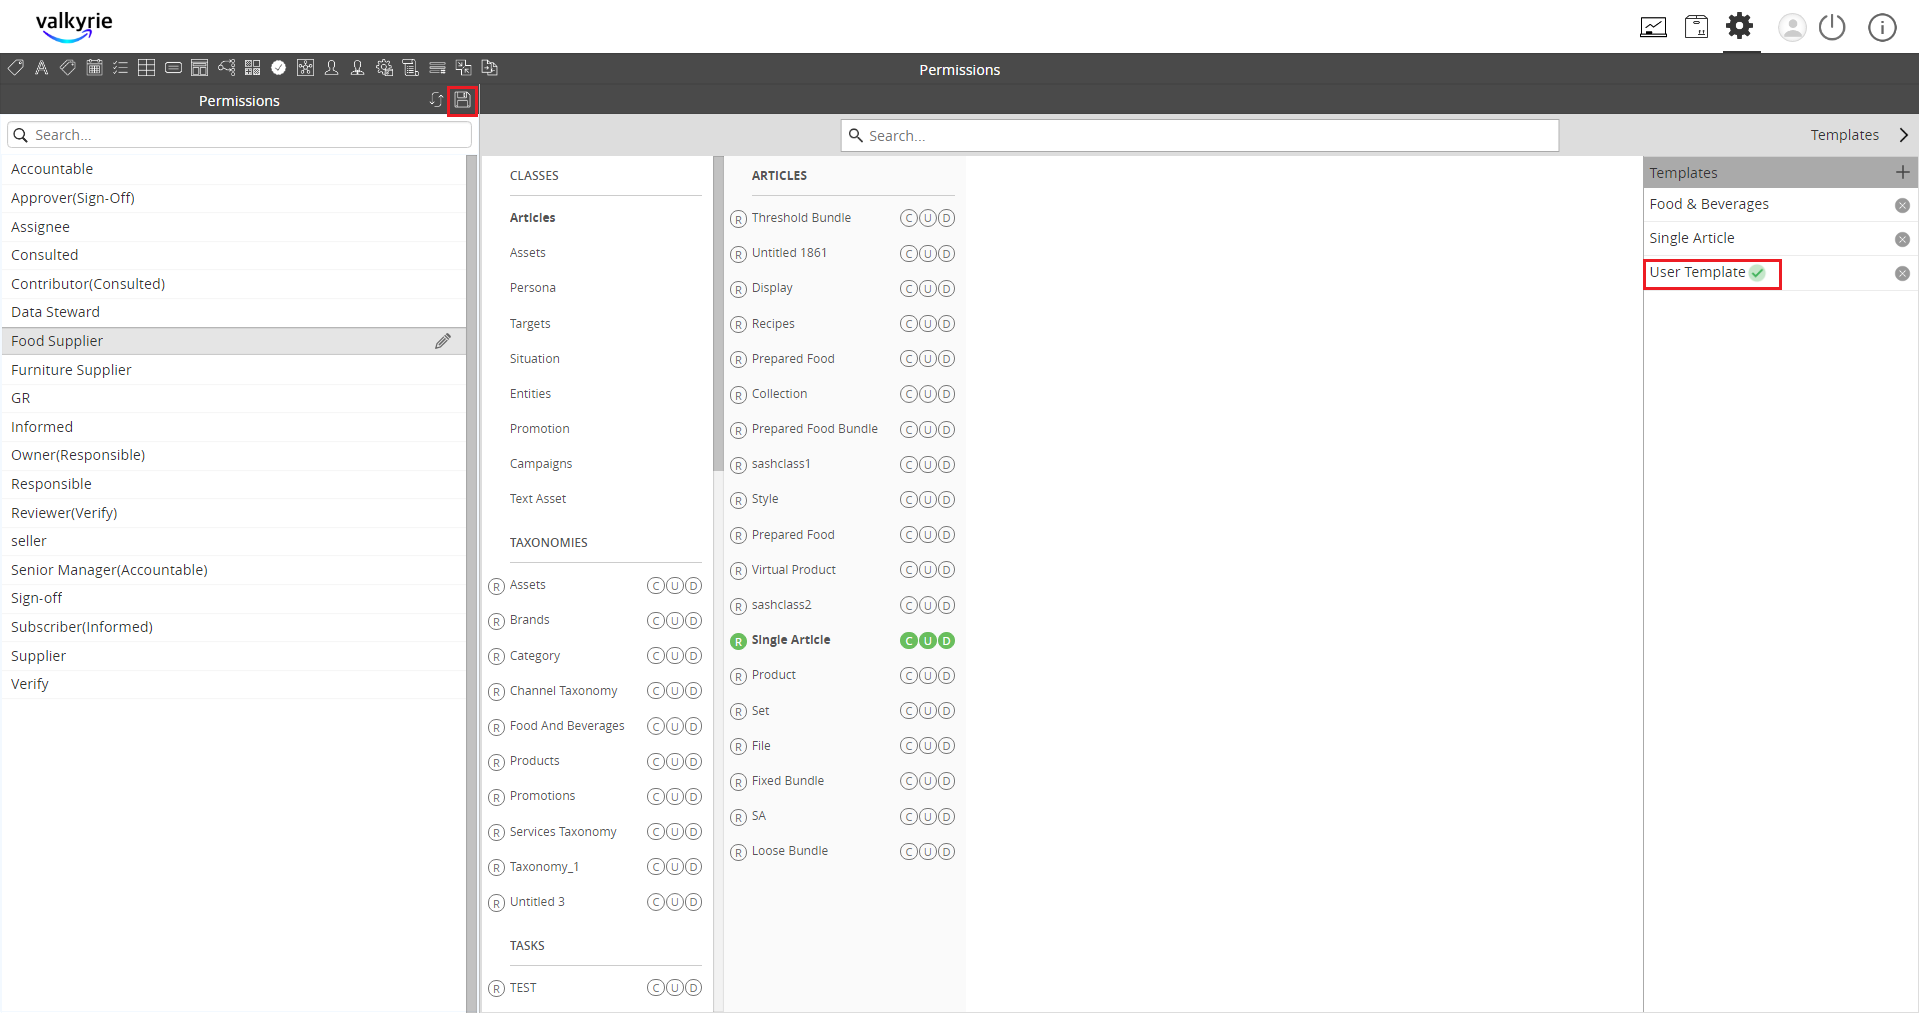Click the center permissions search field
This screenshot has height=1013, width=1919.
(x=1200, y=135)
